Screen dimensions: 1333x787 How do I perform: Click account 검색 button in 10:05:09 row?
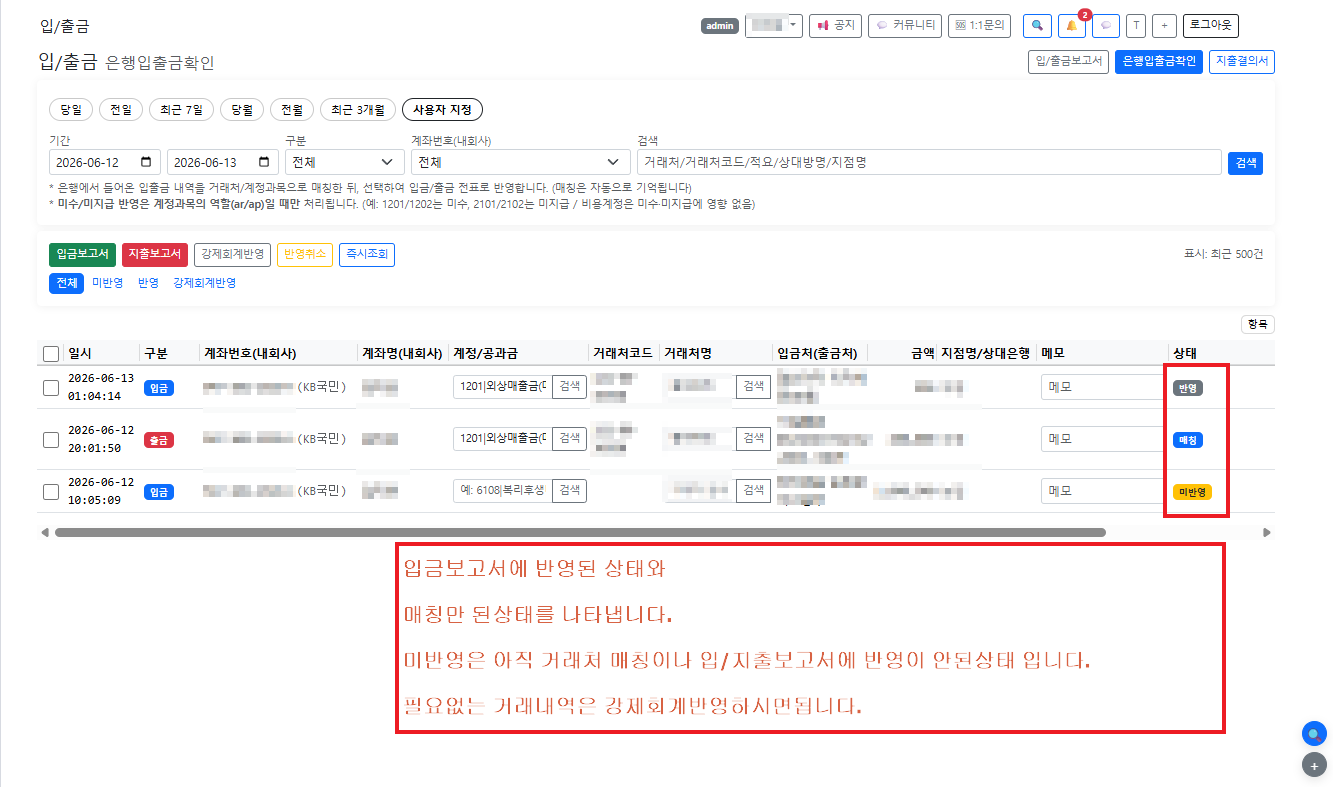[569, 490]
